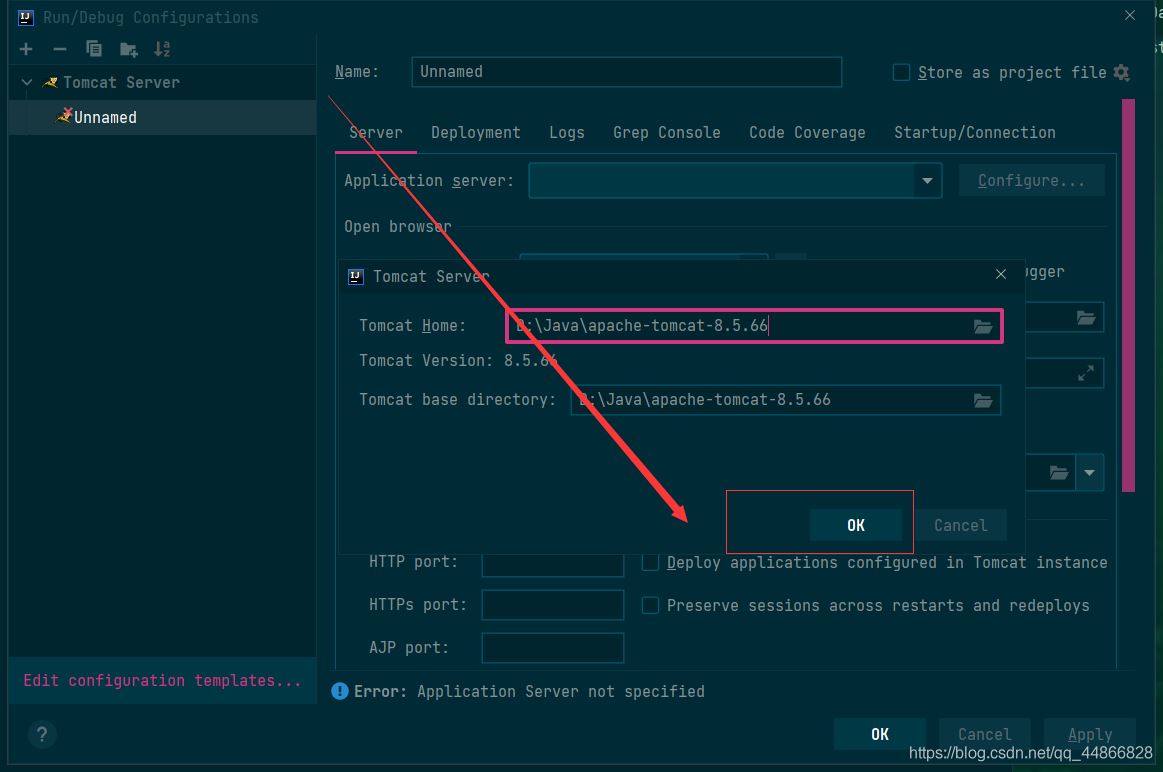Create new configuration folder icon
This screenshot has width=1163, height=772.
point(128,50)
